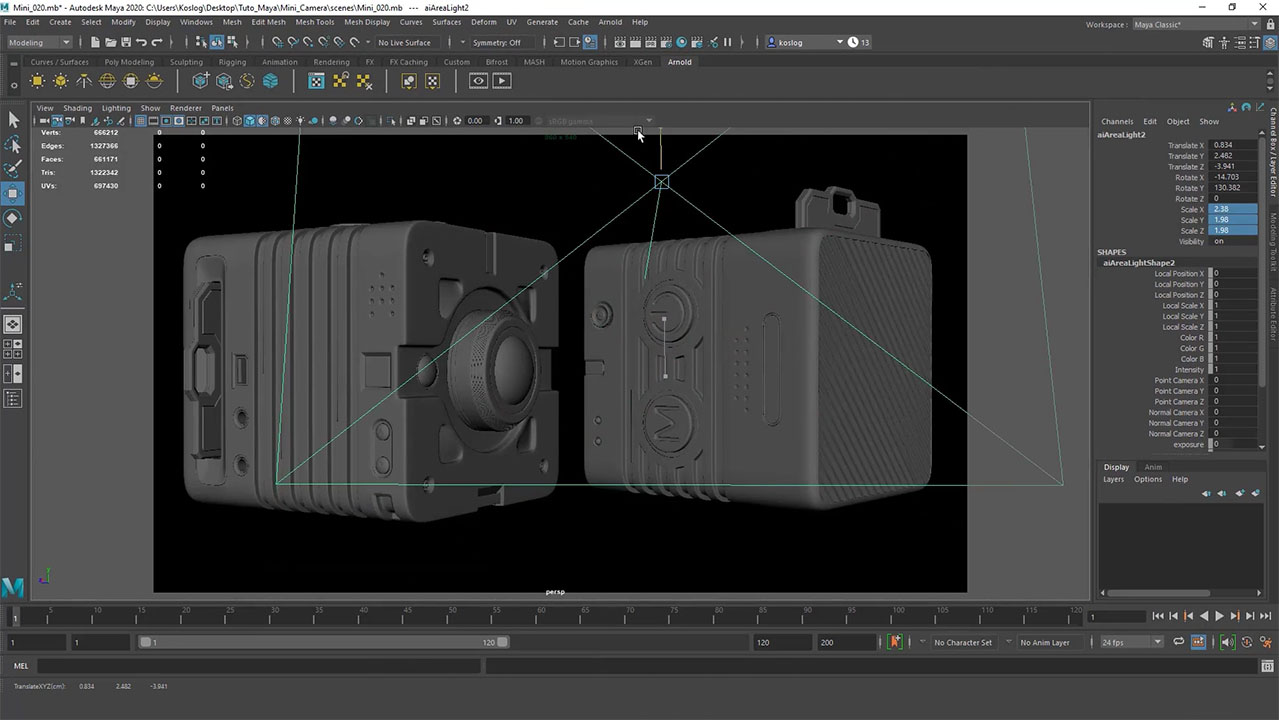
Task: Open the 24 fps frame rate dropdown
Action: coord(1131,642)
